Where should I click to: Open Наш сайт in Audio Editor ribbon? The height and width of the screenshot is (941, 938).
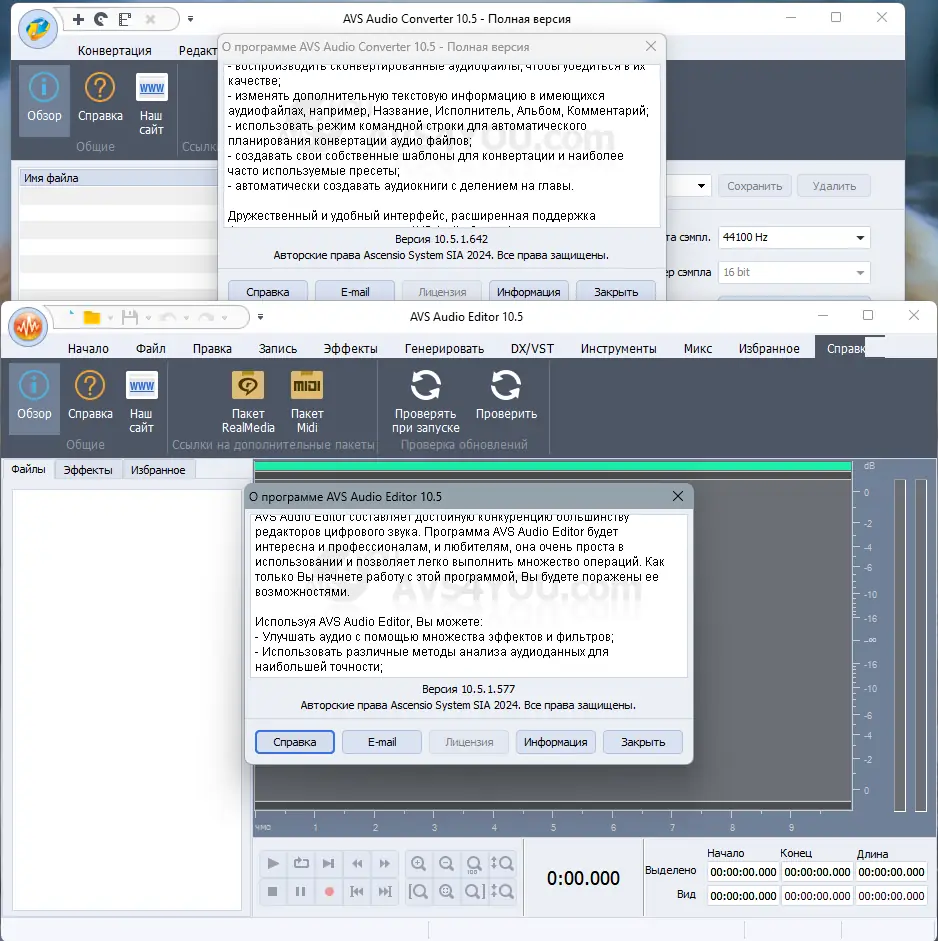141,401
